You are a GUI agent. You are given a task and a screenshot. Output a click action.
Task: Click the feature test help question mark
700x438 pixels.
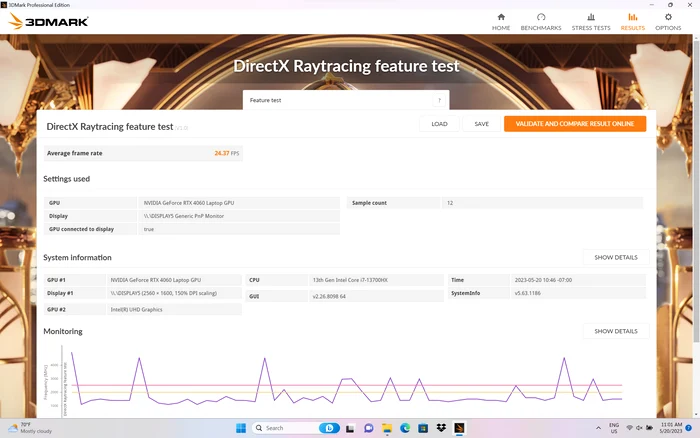coord(439,100)
